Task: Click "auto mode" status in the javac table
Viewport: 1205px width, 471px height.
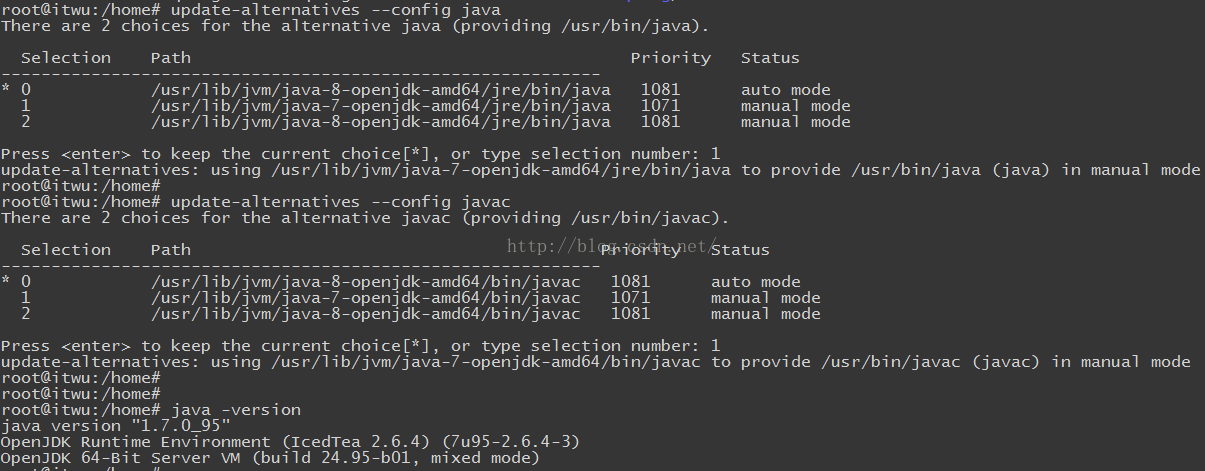Action: coord(755,282)
